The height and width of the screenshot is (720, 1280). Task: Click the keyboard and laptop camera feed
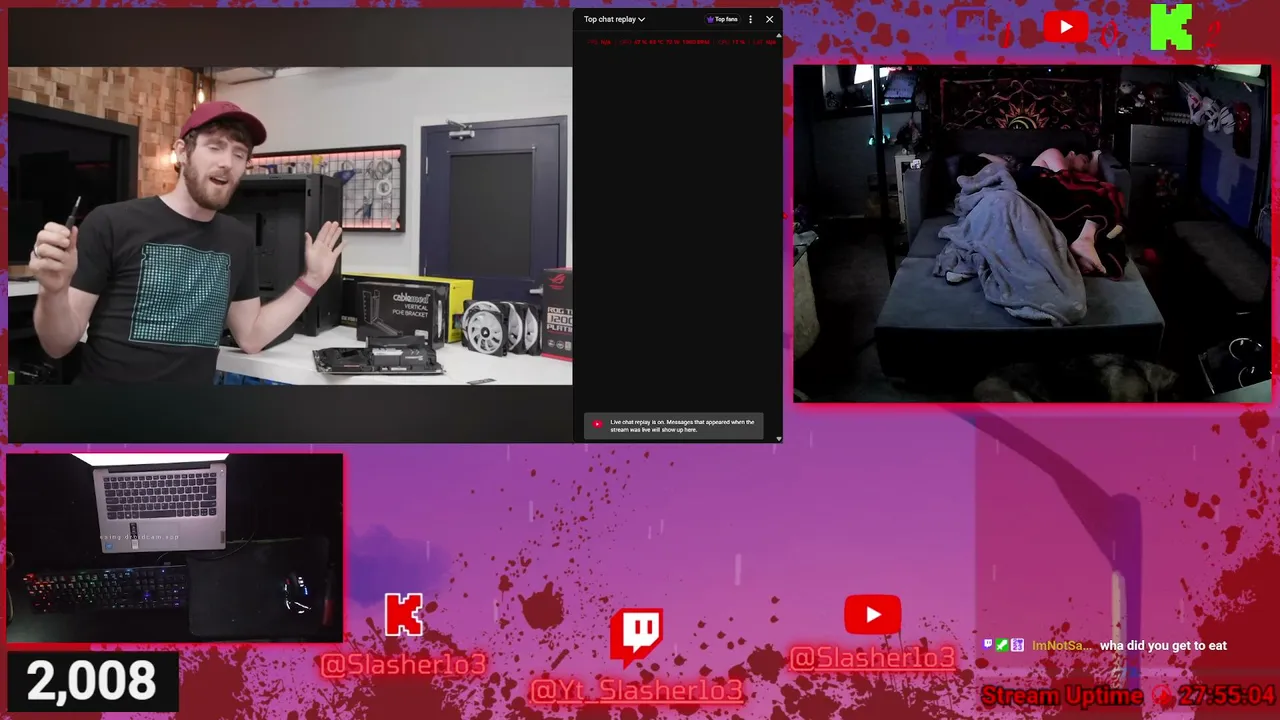[x=174, y=547]
